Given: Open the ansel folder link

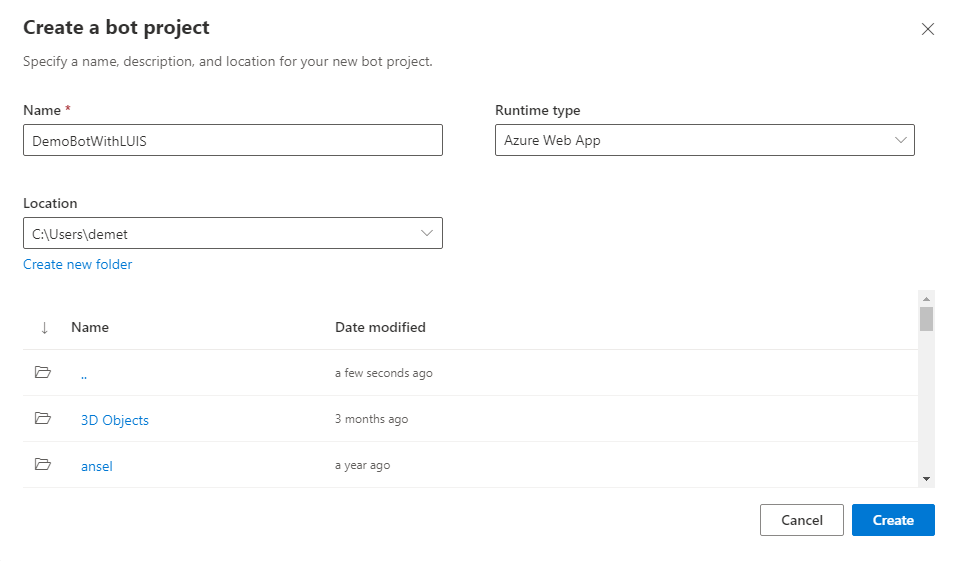Looking at the screenshot, I should click(x=96, y=466).
